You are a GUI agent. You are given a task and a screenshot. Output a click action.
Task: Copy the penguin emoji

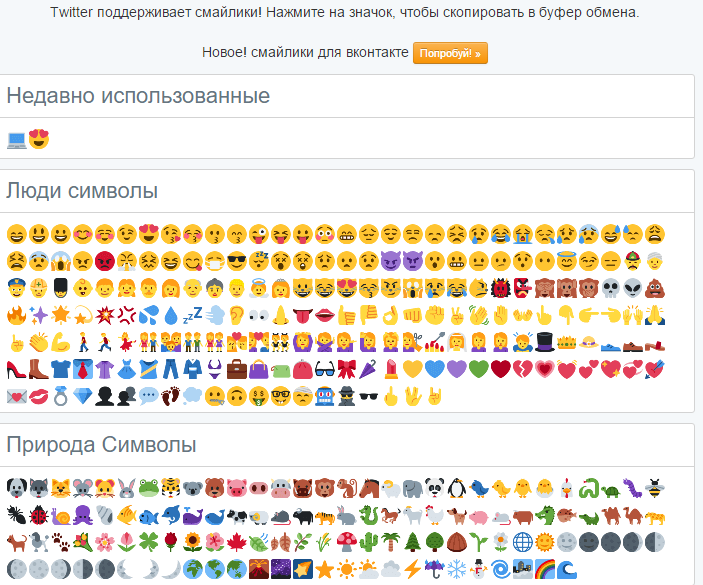456,488
